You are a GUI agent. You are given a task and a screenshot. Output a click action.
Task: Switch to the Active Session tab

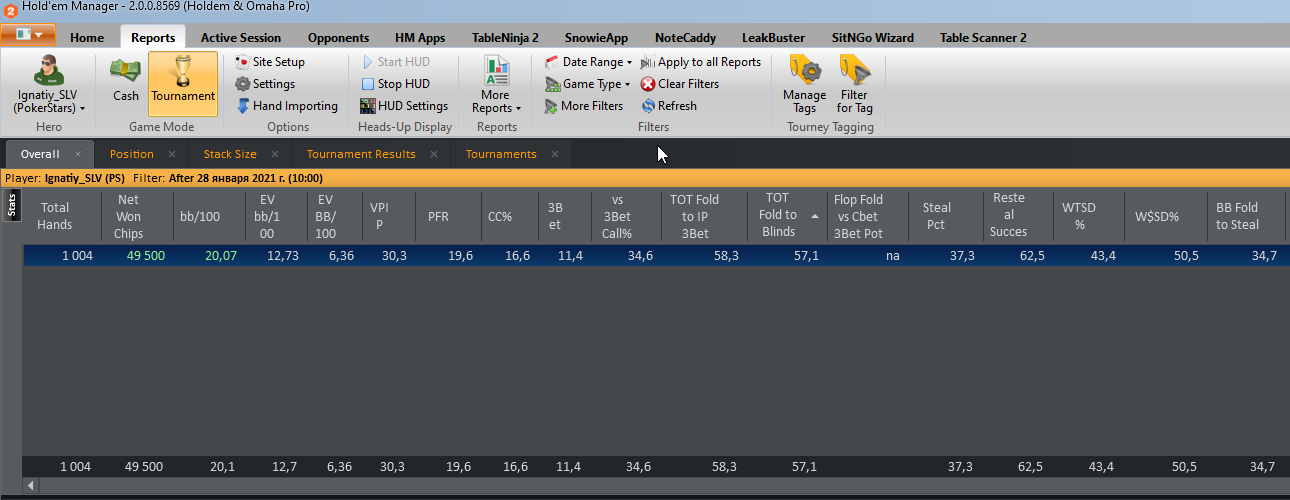tap(241, 38)
